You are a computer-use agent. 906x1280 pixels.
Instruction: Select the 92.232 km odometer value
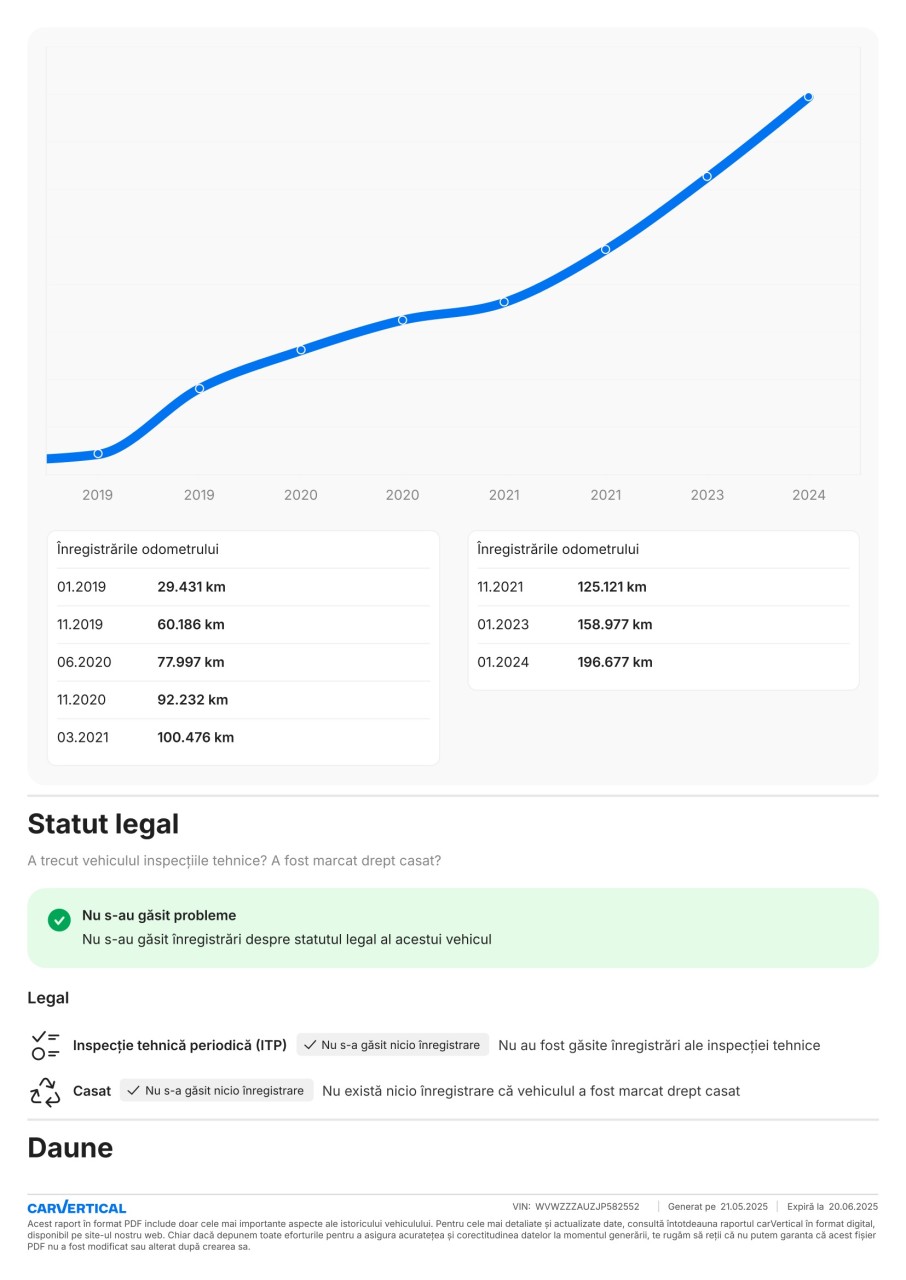coord(193,700)
